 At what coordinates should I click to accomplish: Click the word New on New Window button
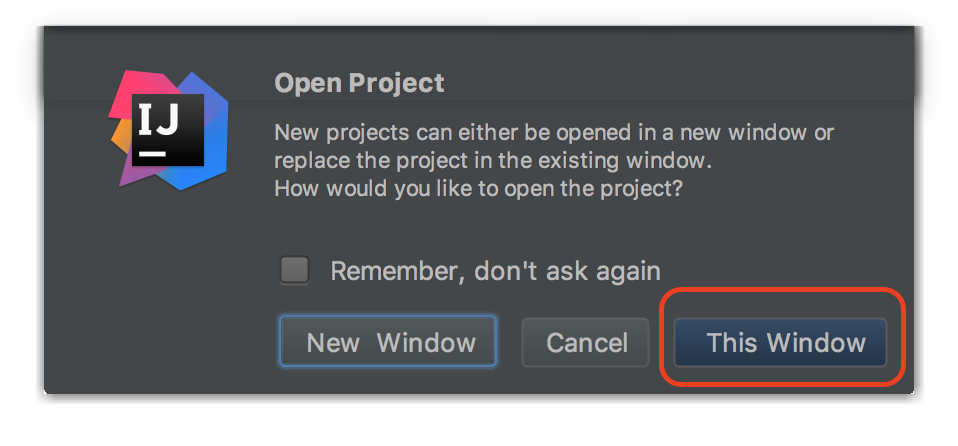click(x=333, y=343)
